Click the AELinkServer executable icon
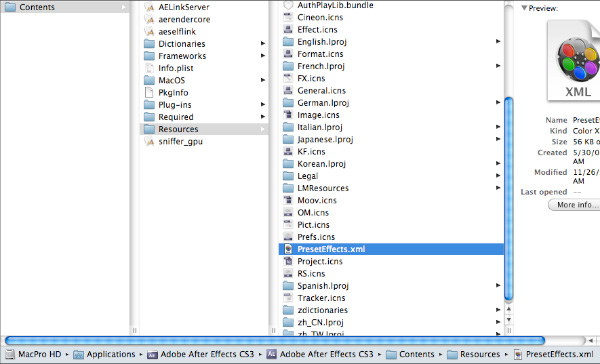Image resolution: width=600 pixels, height=364 pixels. [149, 7]
